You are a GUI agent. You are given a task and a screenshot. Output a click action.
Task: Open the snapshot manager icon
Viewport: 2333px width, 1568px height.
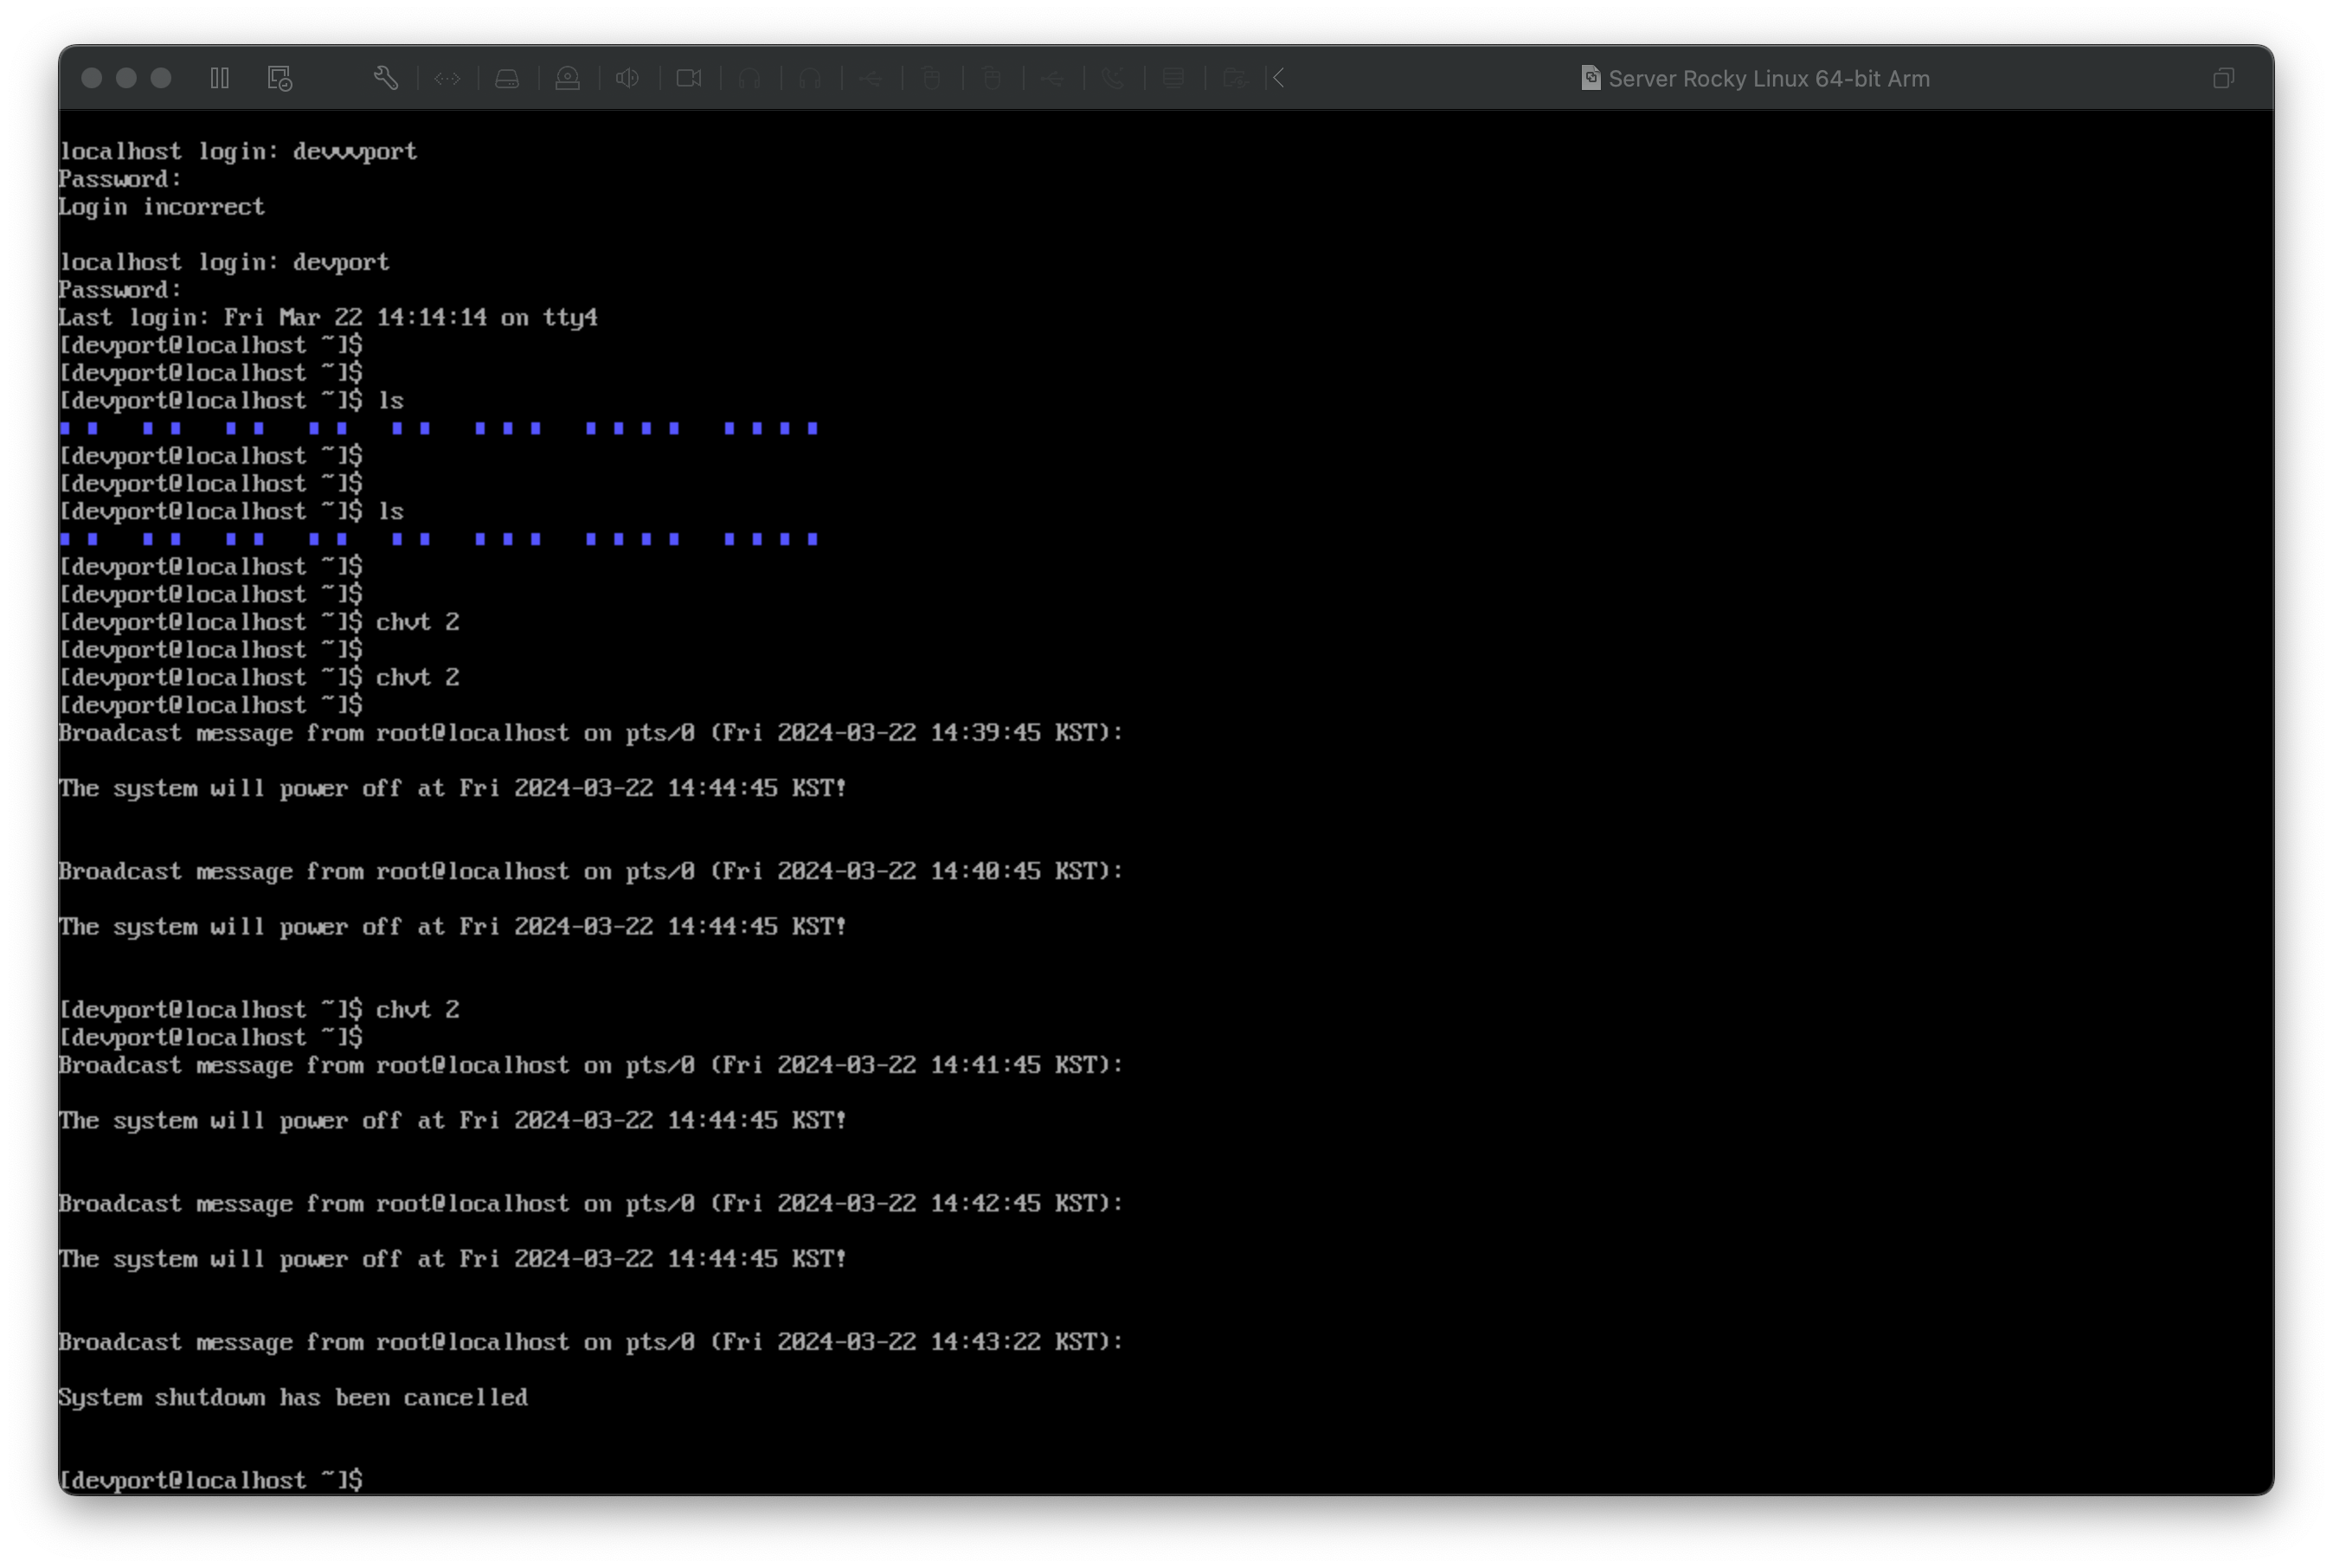[x=280, y=78]
